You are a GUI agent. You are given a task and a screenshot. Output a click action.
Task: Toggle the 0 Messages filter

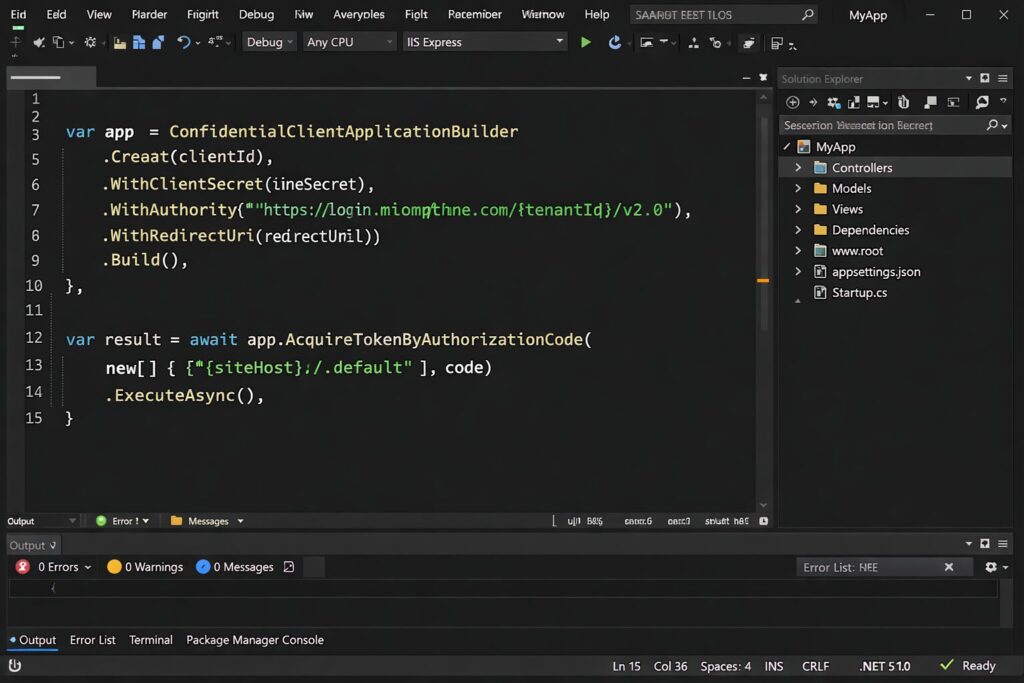pos(235,567)
